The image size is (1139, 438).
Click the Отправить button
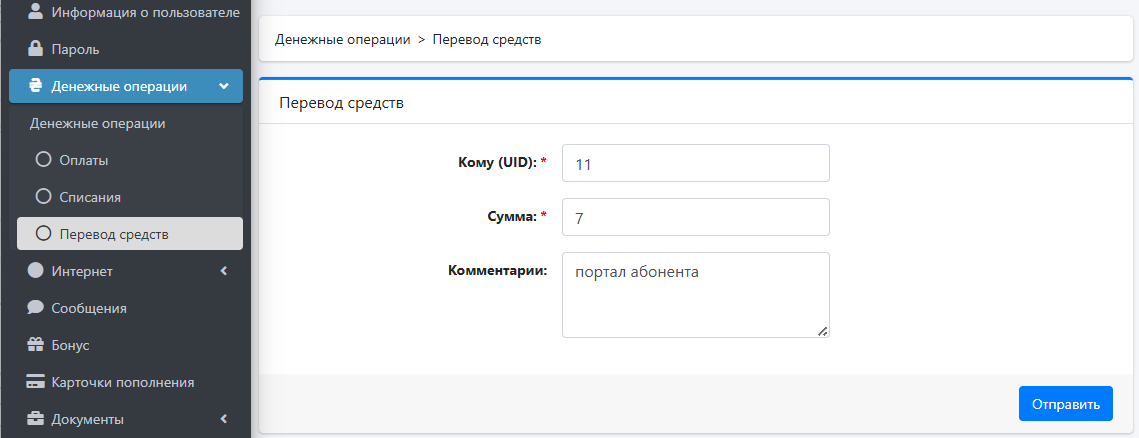[x=1066, y=403]
